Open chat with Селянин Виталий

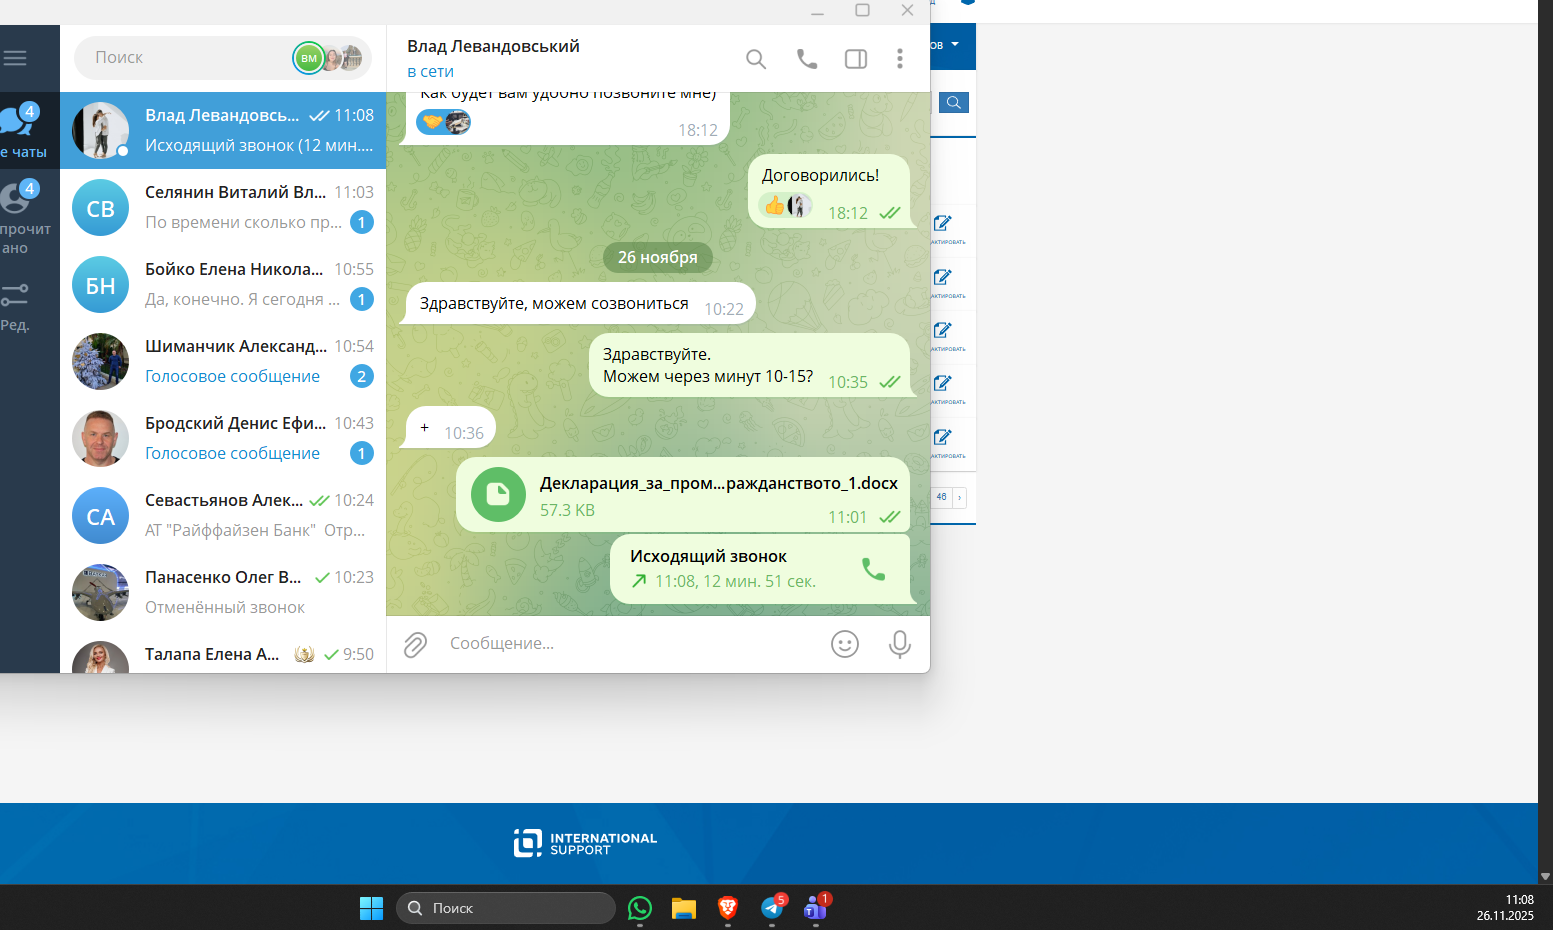tap(223, 207)
